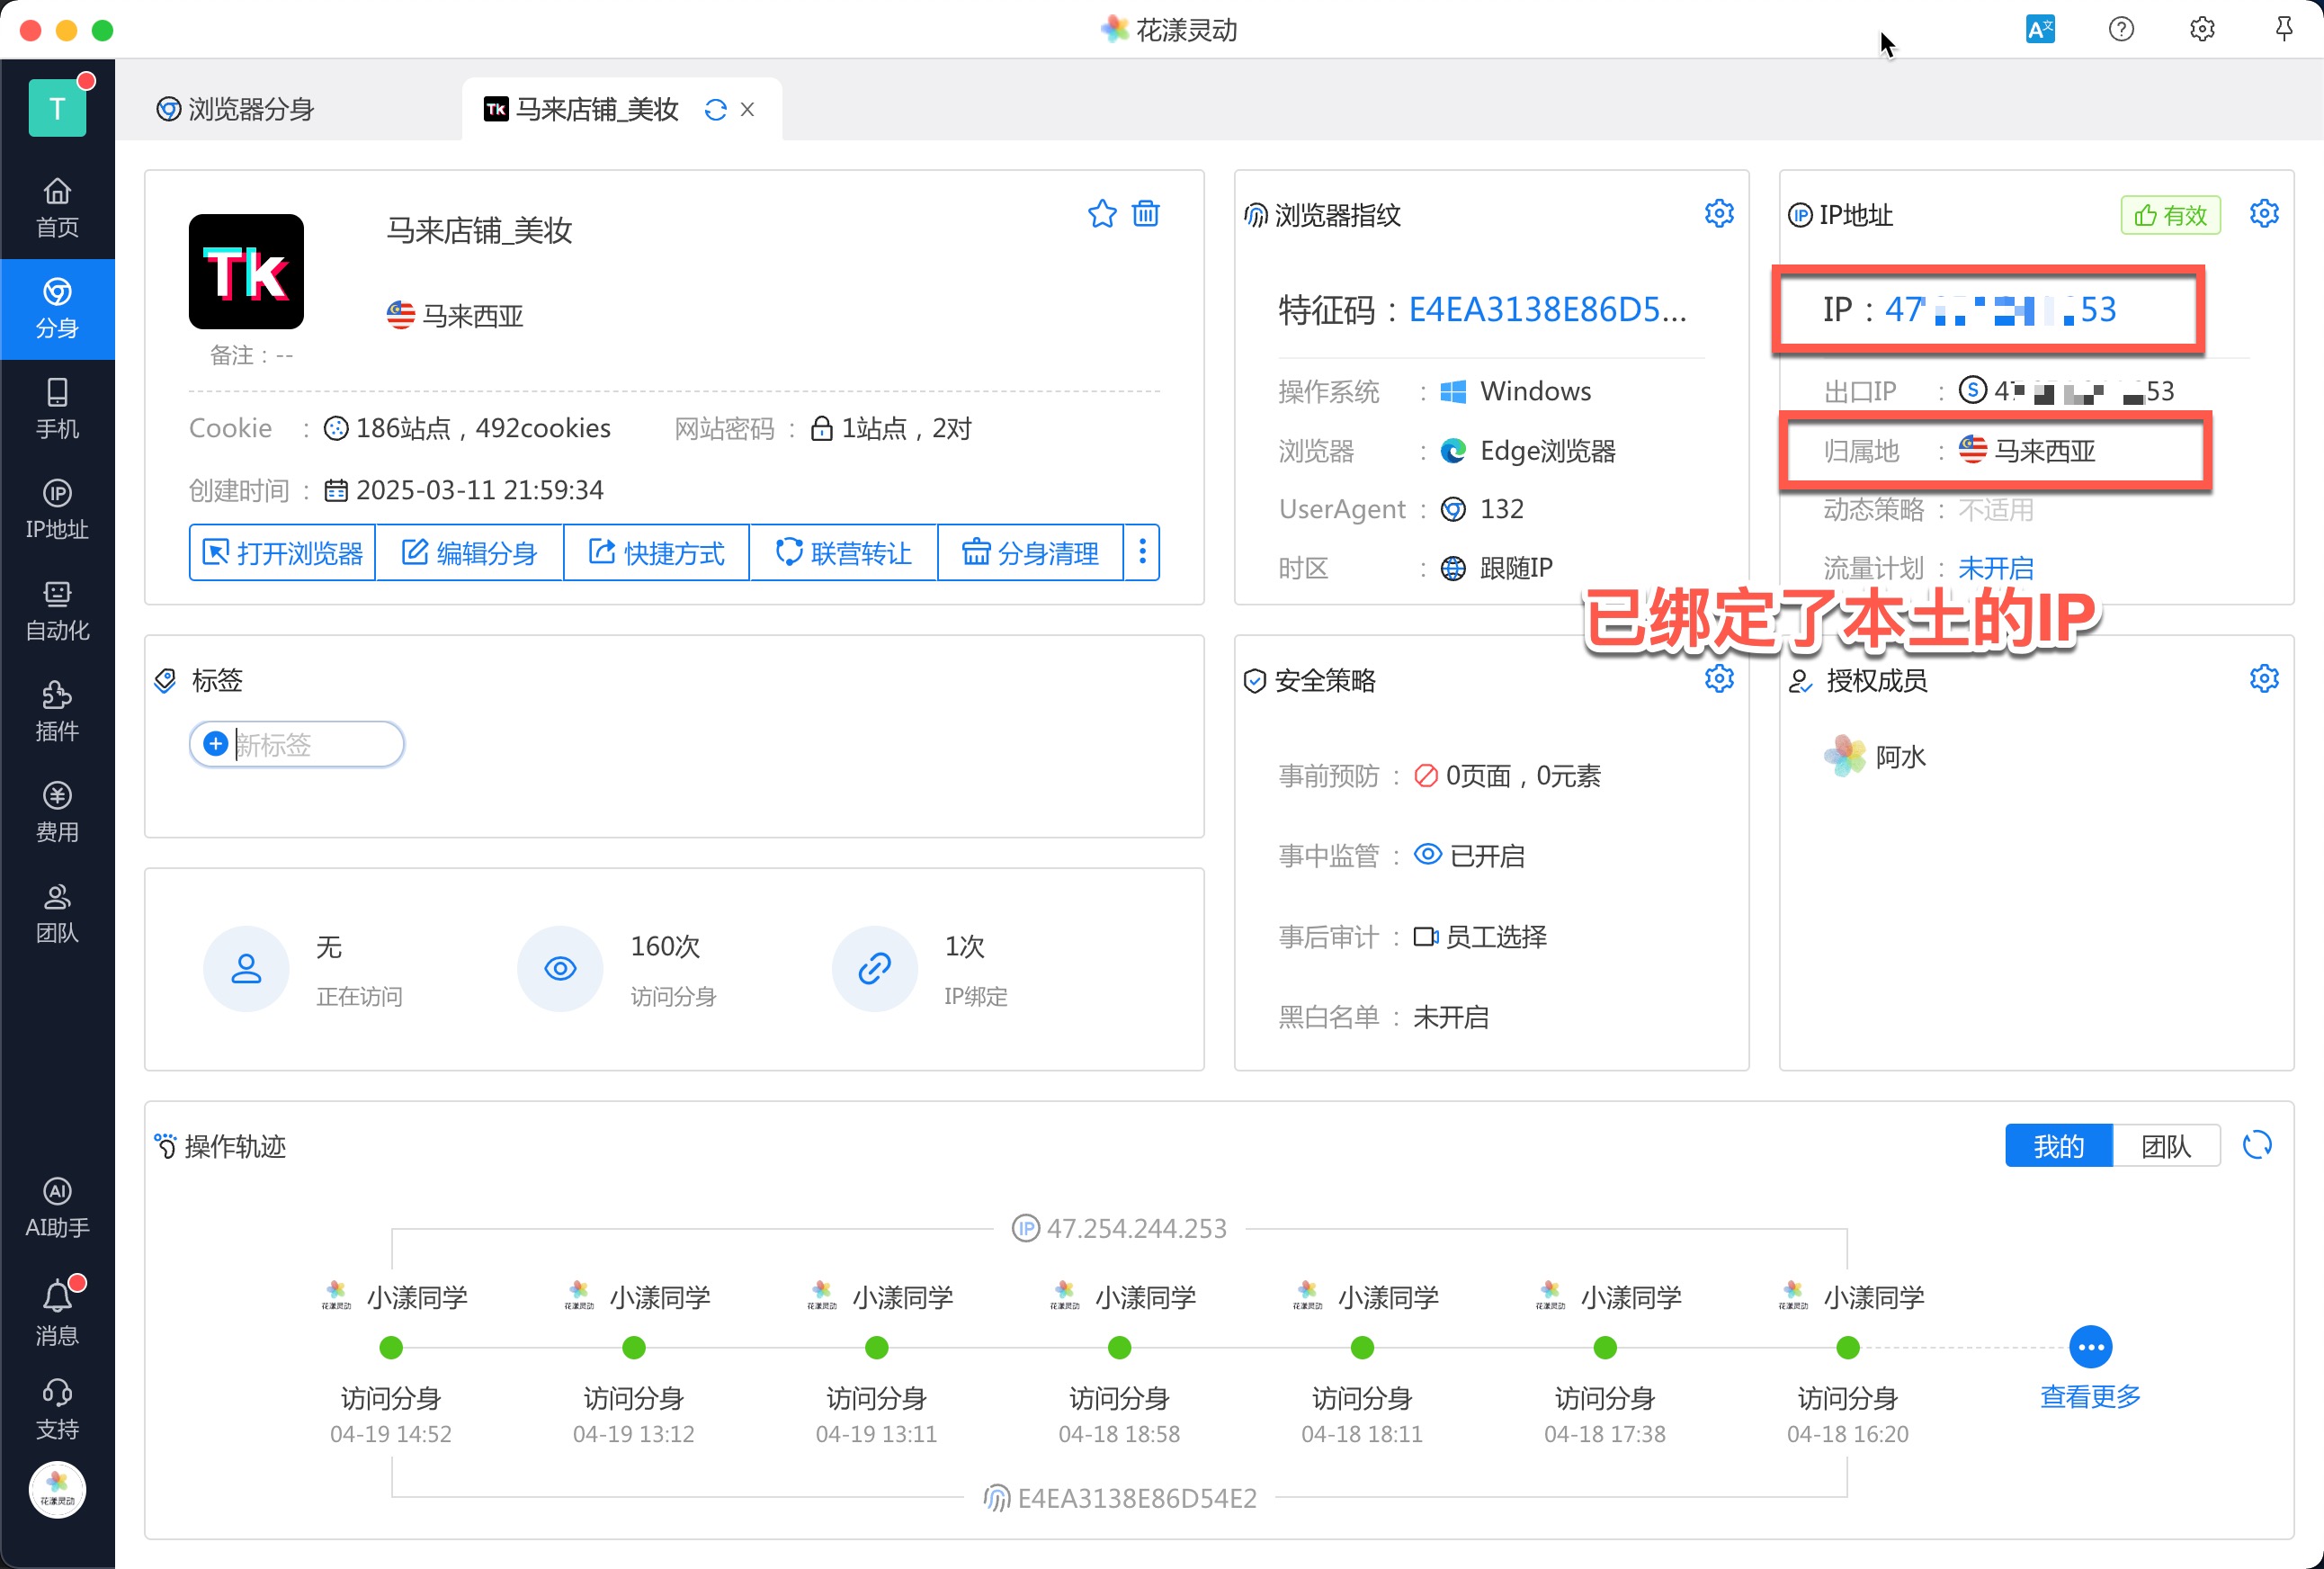This screenshot has height=1569, width=2324.
Task: Pin the window with pushpin icon
Action: [x=2283, y=29]
